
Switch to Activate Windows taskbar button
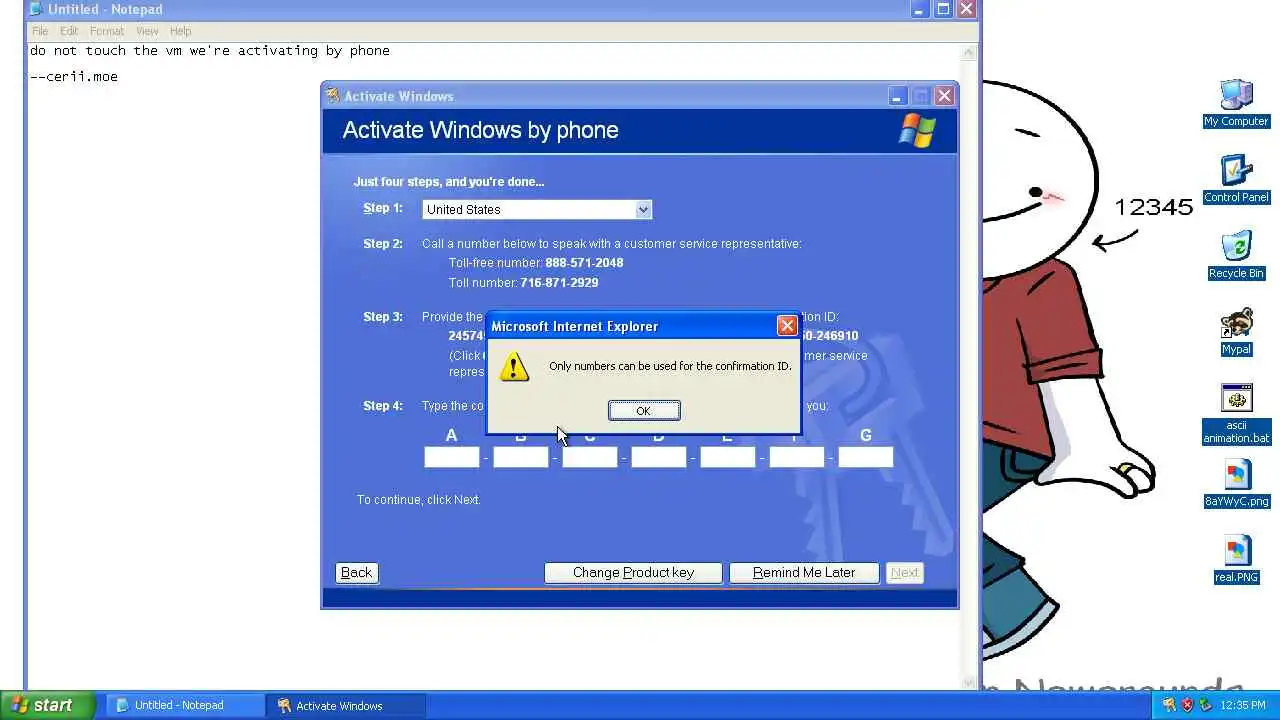346,705
